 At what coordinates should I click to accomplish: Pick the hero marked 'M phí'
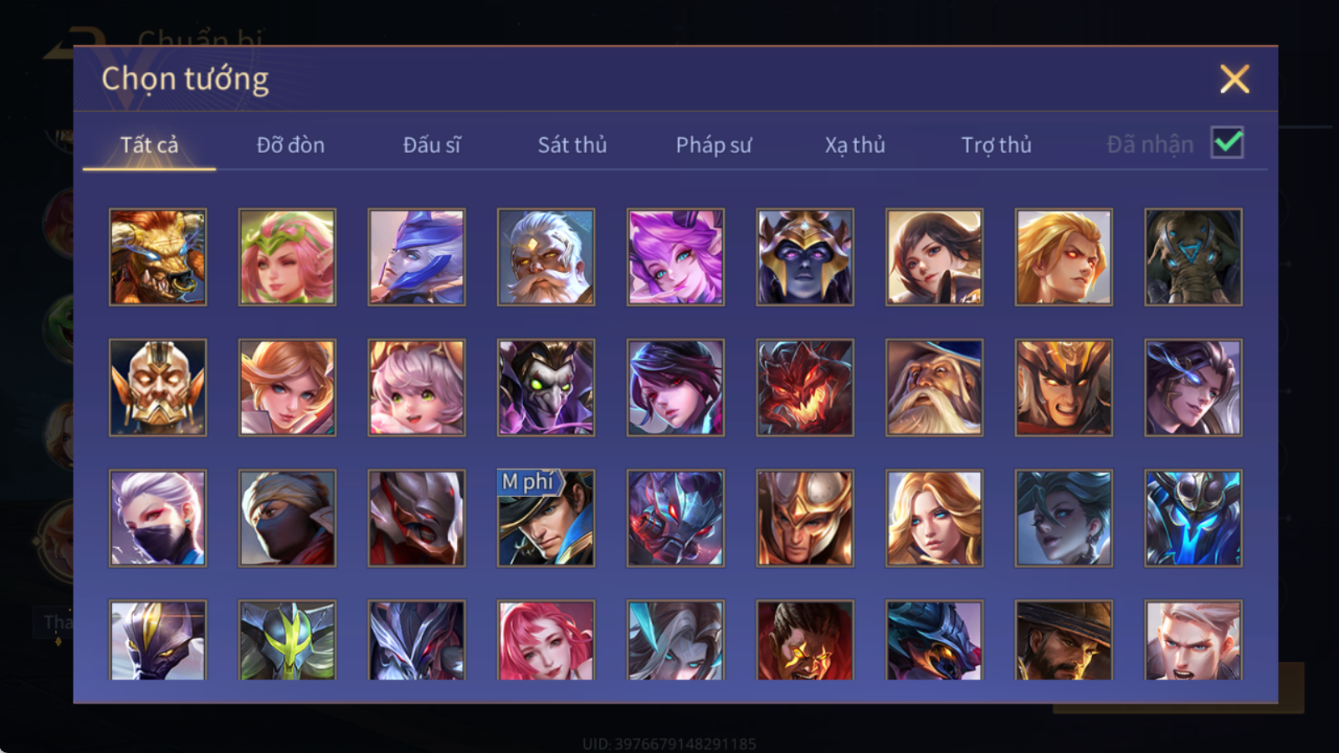tap(546, 519)
